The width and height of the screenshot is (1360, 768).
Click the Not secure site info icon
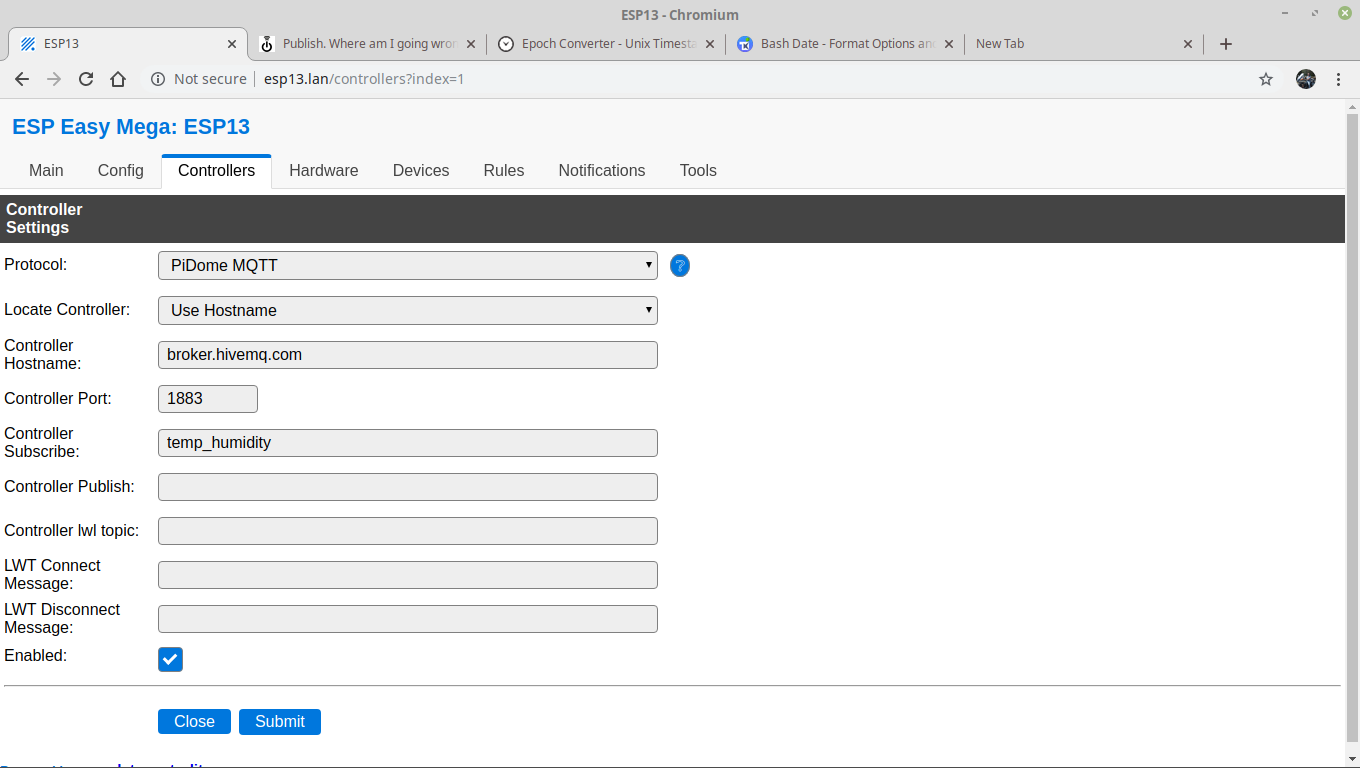(157, 79)
